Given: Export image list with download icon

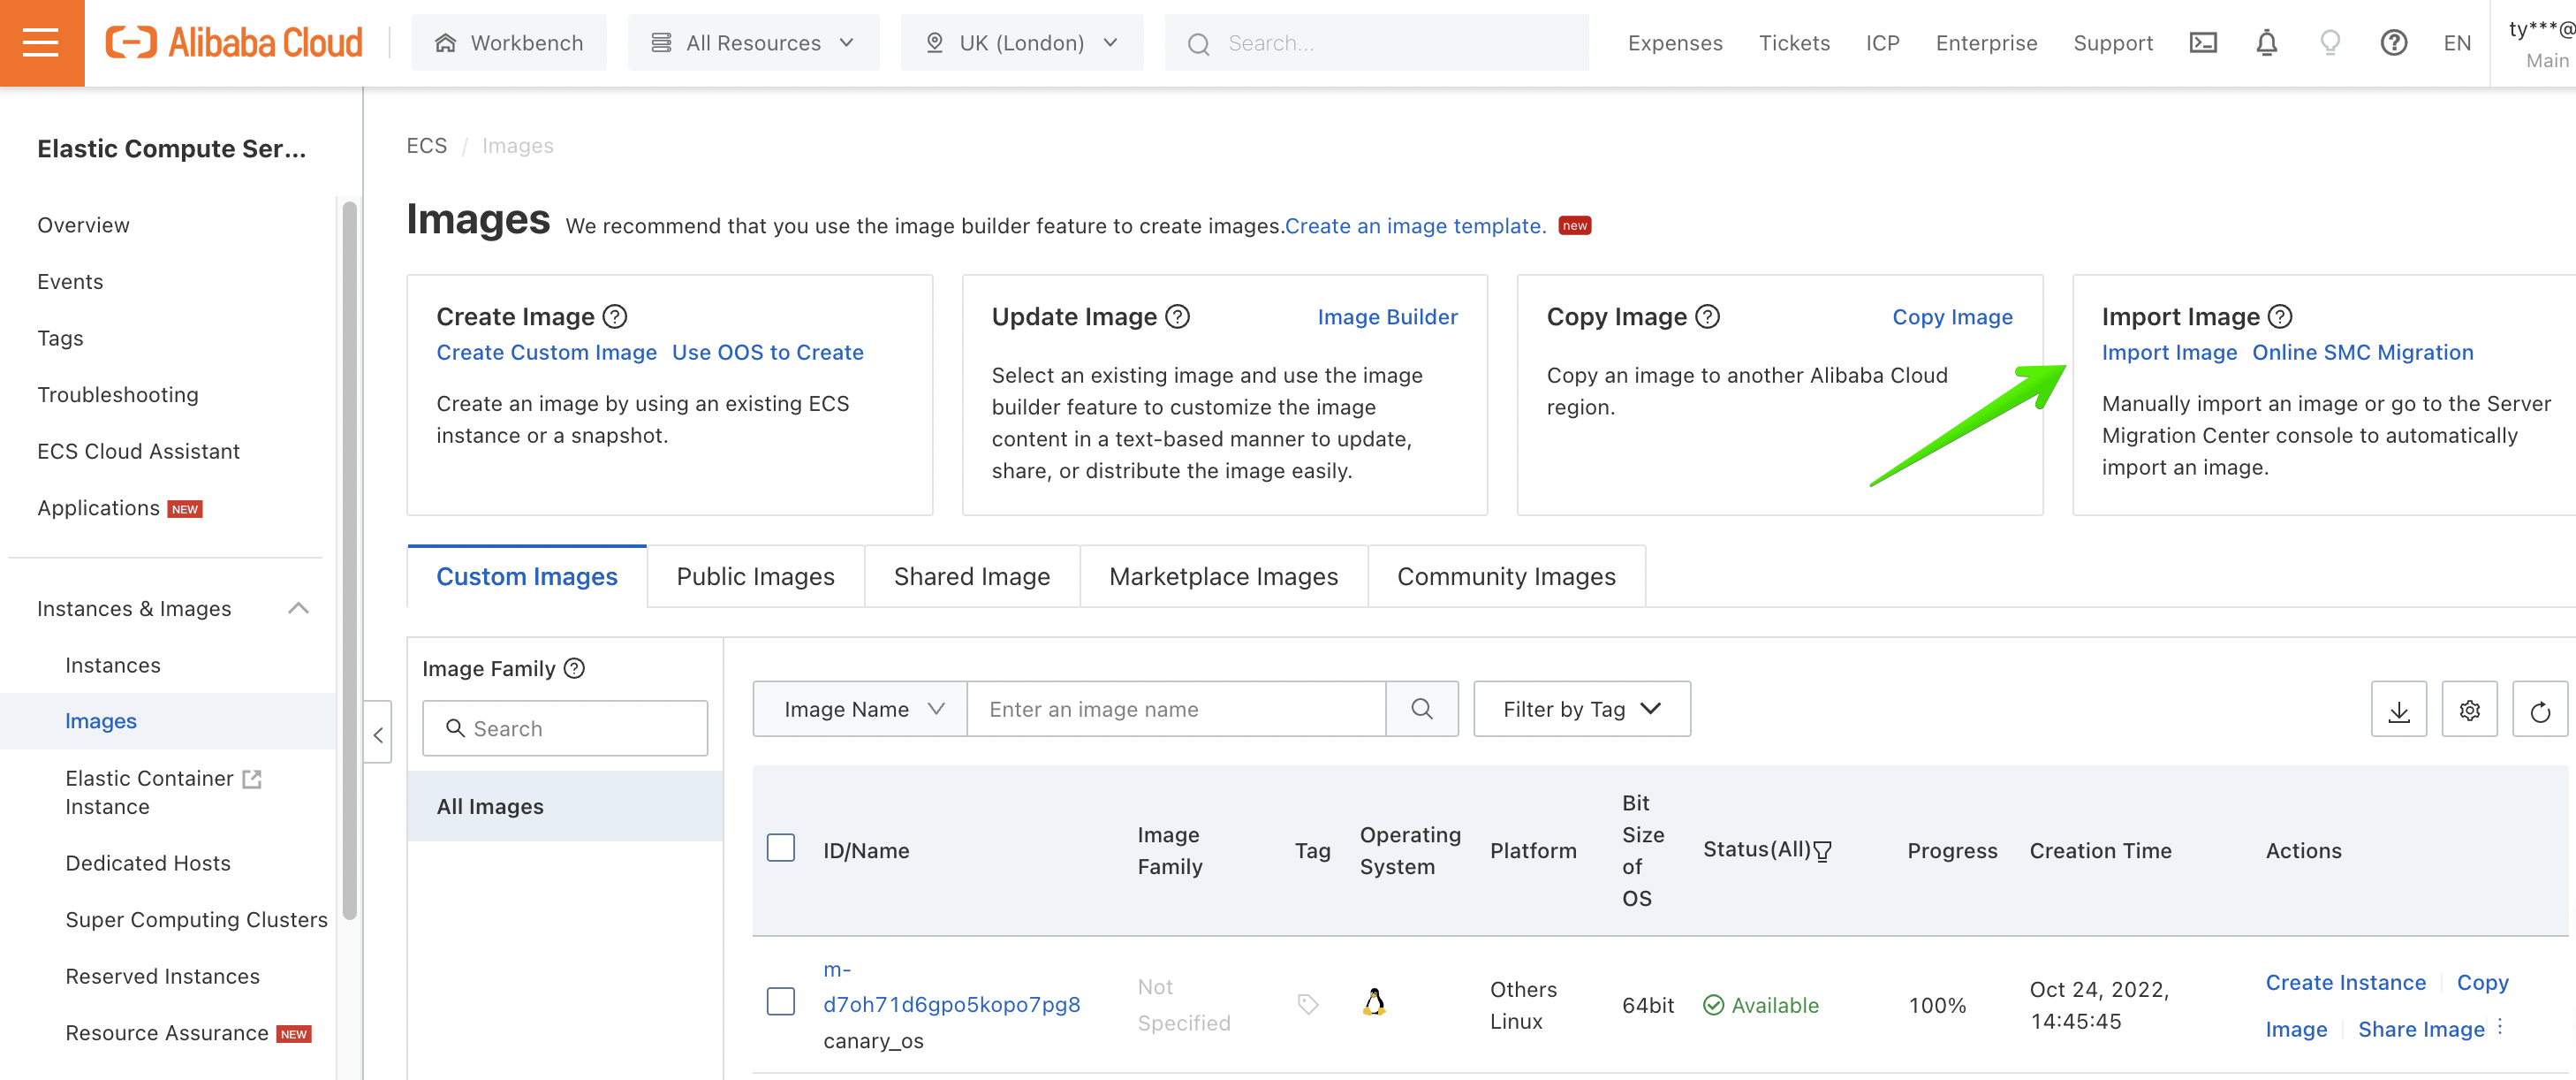Looking at the screenshot, I should (2398, 710).
